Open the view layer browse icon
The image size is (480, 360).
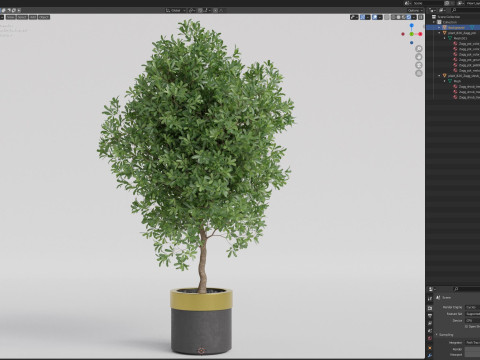coord(461,3)
